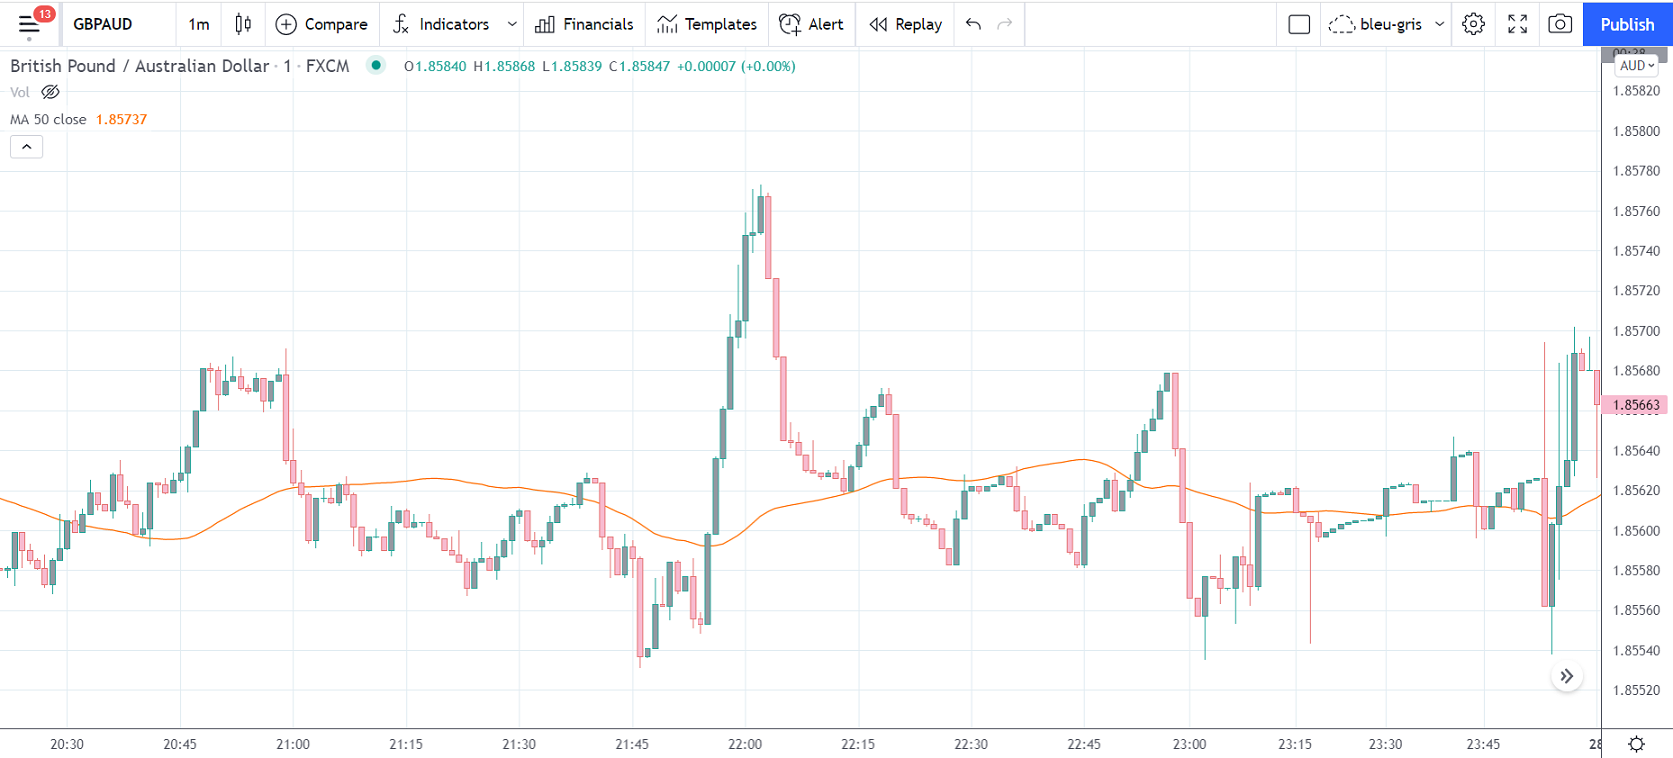Screen dimensions: 1673x758
Task: Open the Templates menu
Action: 721,24
